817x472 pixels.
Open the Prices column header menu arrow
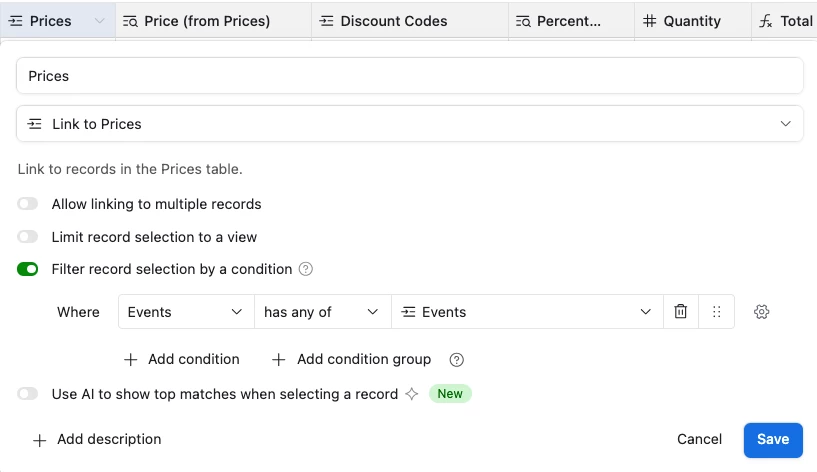tap(98, 21)
